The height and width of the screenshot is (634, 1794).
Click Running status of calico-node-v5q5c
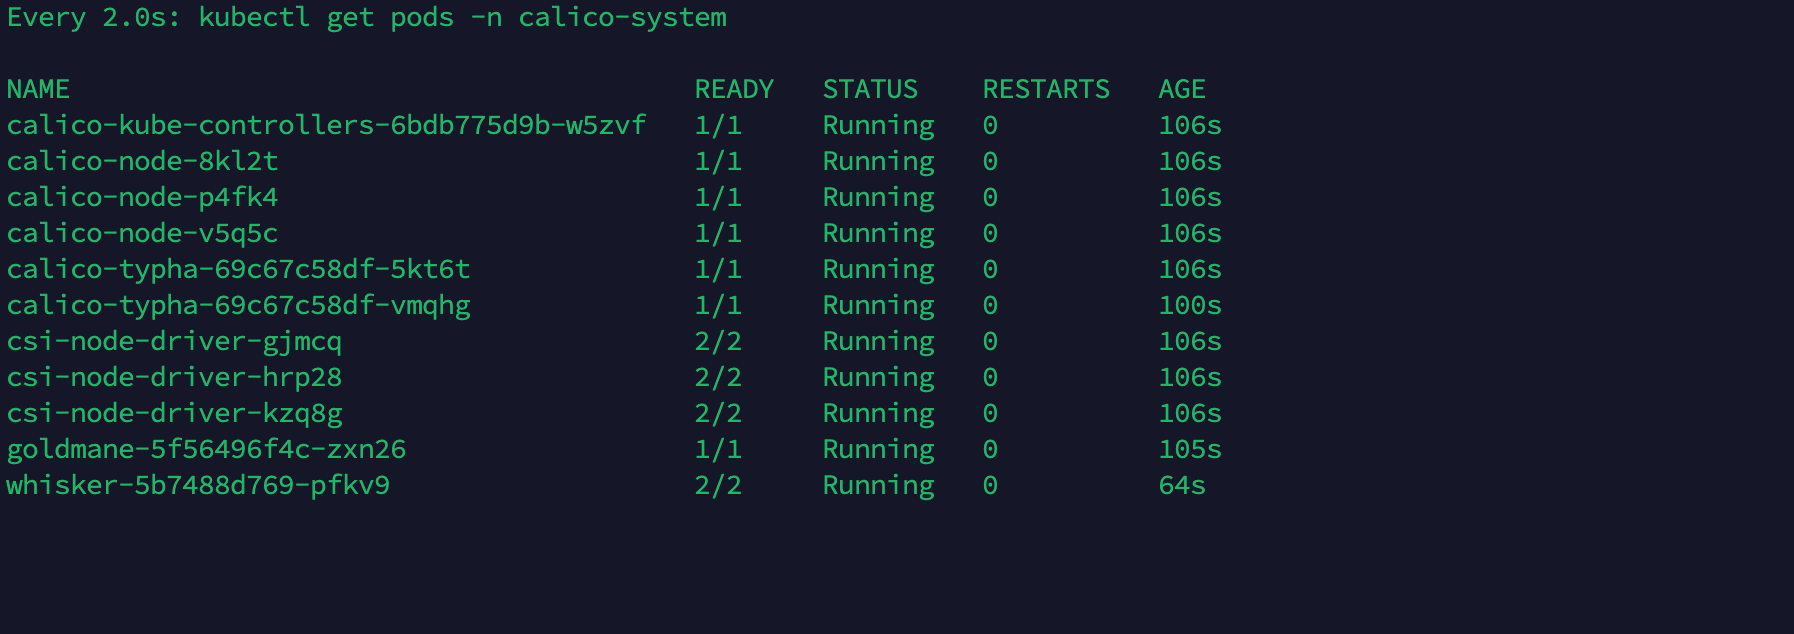878,233
